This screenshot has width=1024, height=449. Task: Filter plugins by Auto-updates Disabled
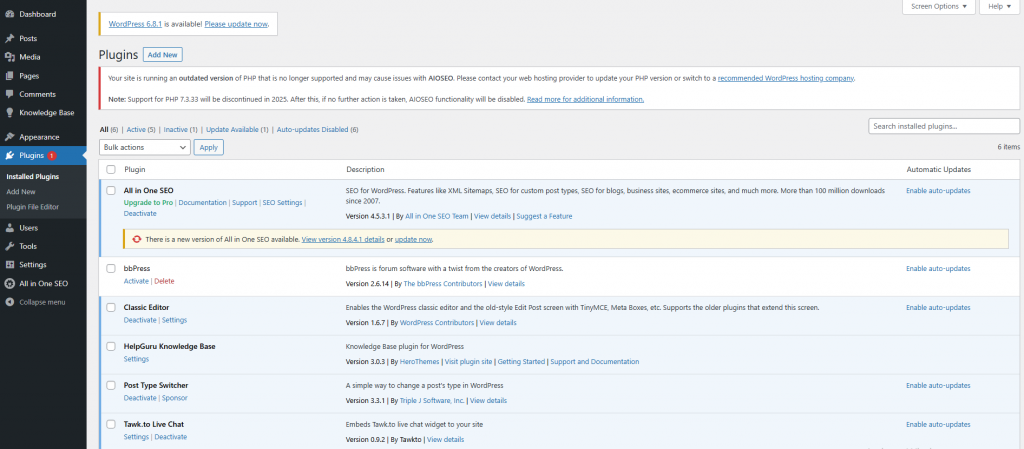click(x=312, y=130)
